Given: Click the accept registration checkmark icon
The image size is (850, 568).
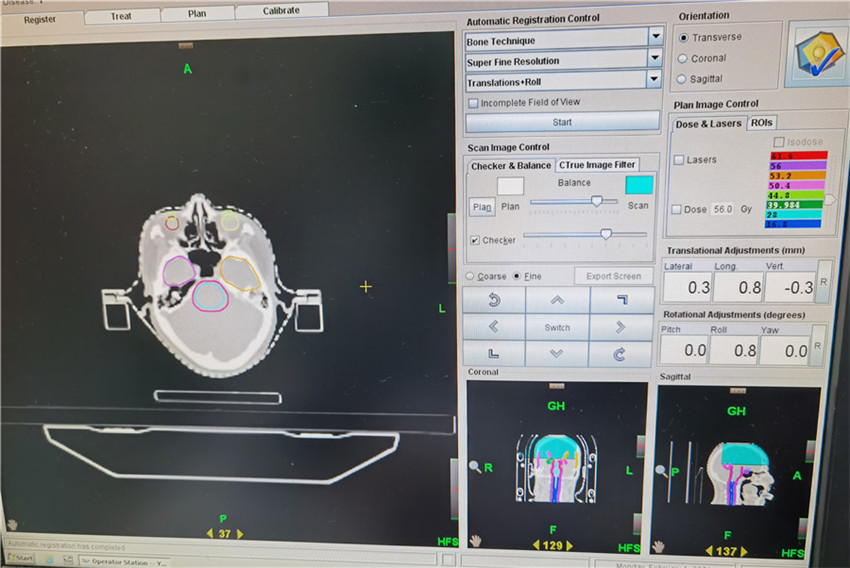Looking at the screenshot, I should click(818, 53).
